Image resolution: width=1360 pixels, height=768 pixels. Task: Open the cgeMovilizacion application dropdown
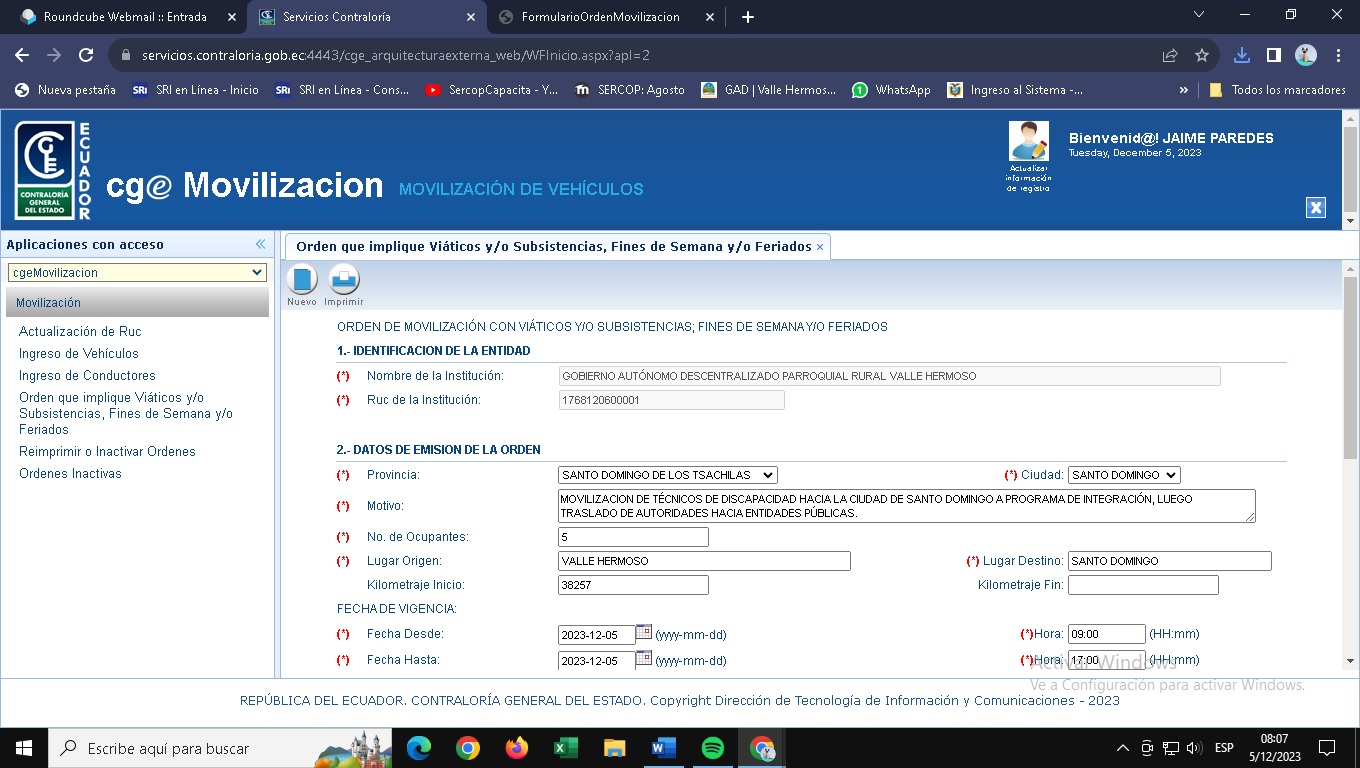[x=137, y=272]
